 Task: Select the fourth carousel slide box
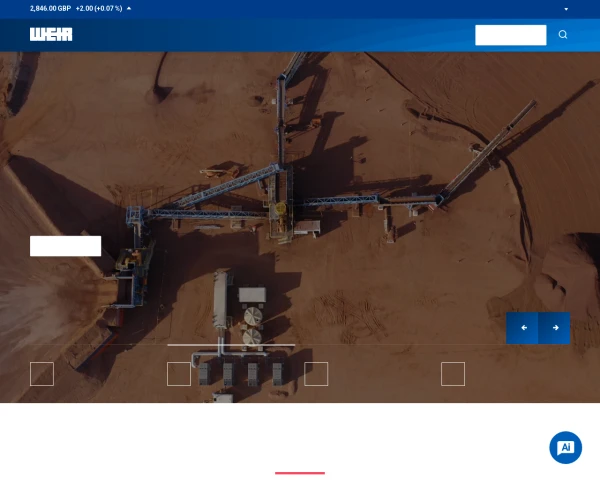pos(453,374)
